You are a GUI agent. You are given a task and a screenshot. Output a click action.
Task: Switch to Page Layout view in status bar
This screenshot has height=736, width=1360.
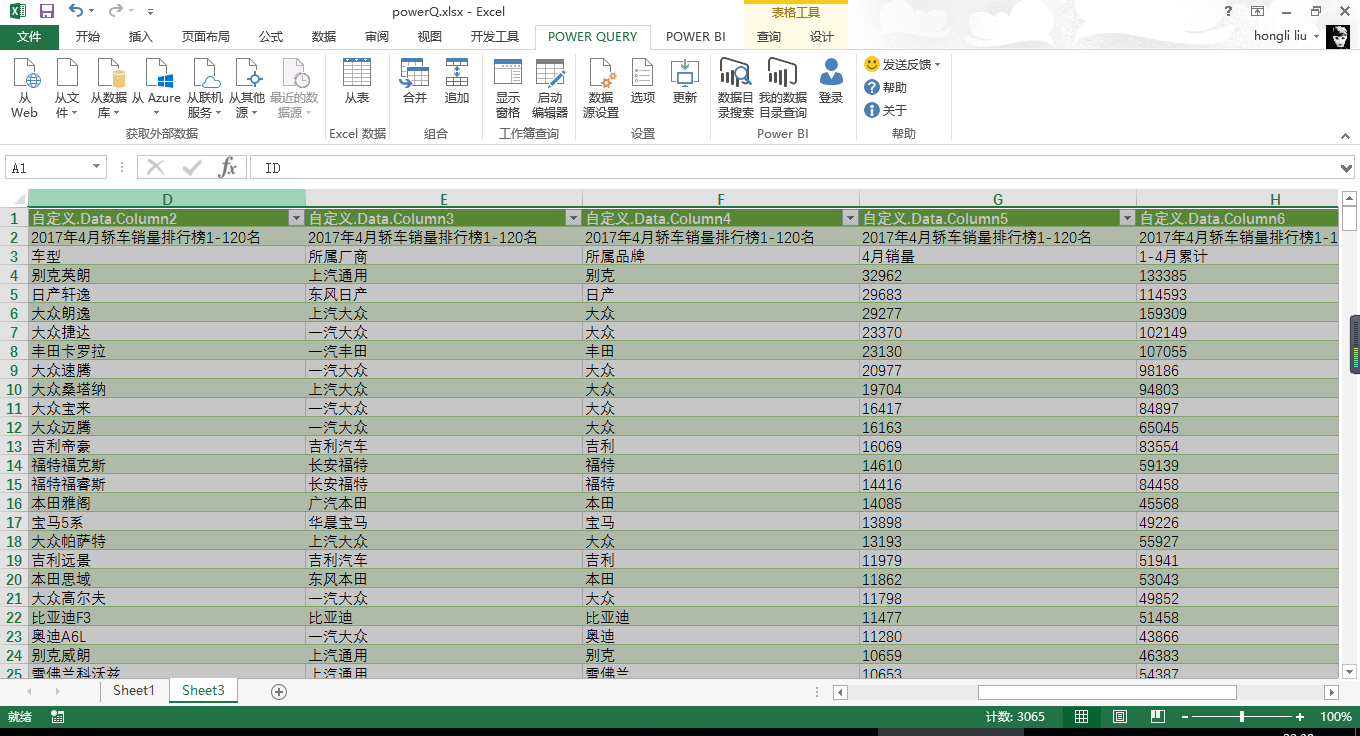click(x=1120, y=717)
